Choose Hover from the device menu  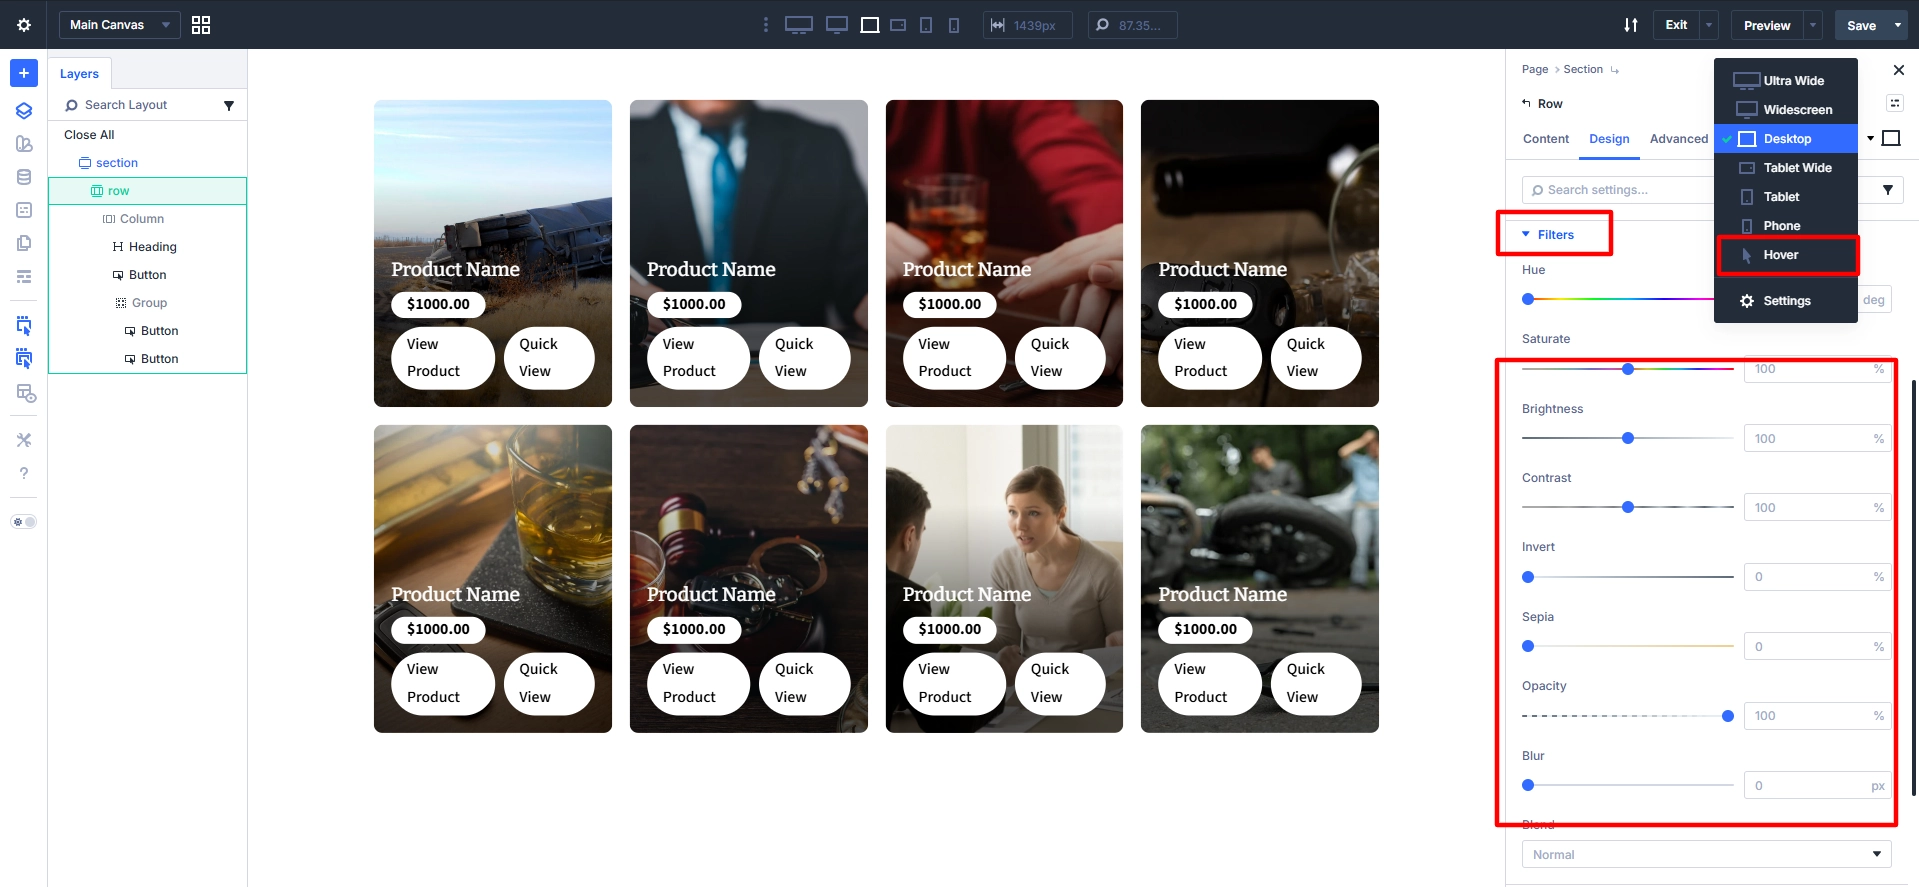click(1786, 255)
